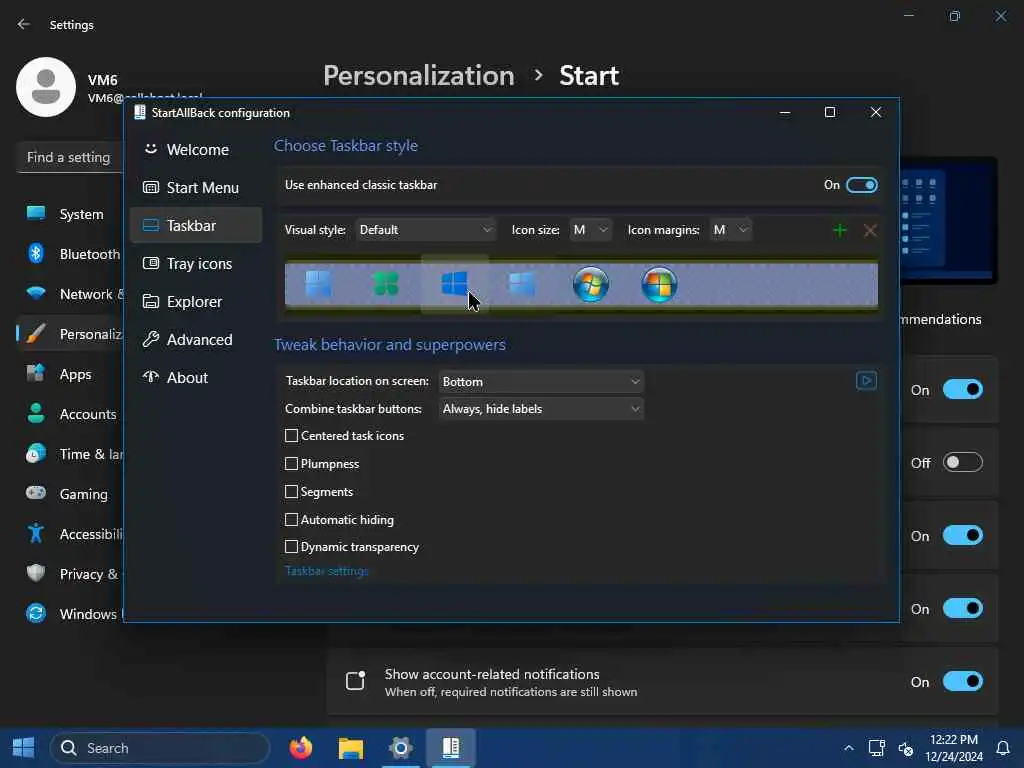Image resolution: width=1024 pixels, height=768 pixels.
Task: Click the play preview icon near Taskbar location
Action: point(866,381)
